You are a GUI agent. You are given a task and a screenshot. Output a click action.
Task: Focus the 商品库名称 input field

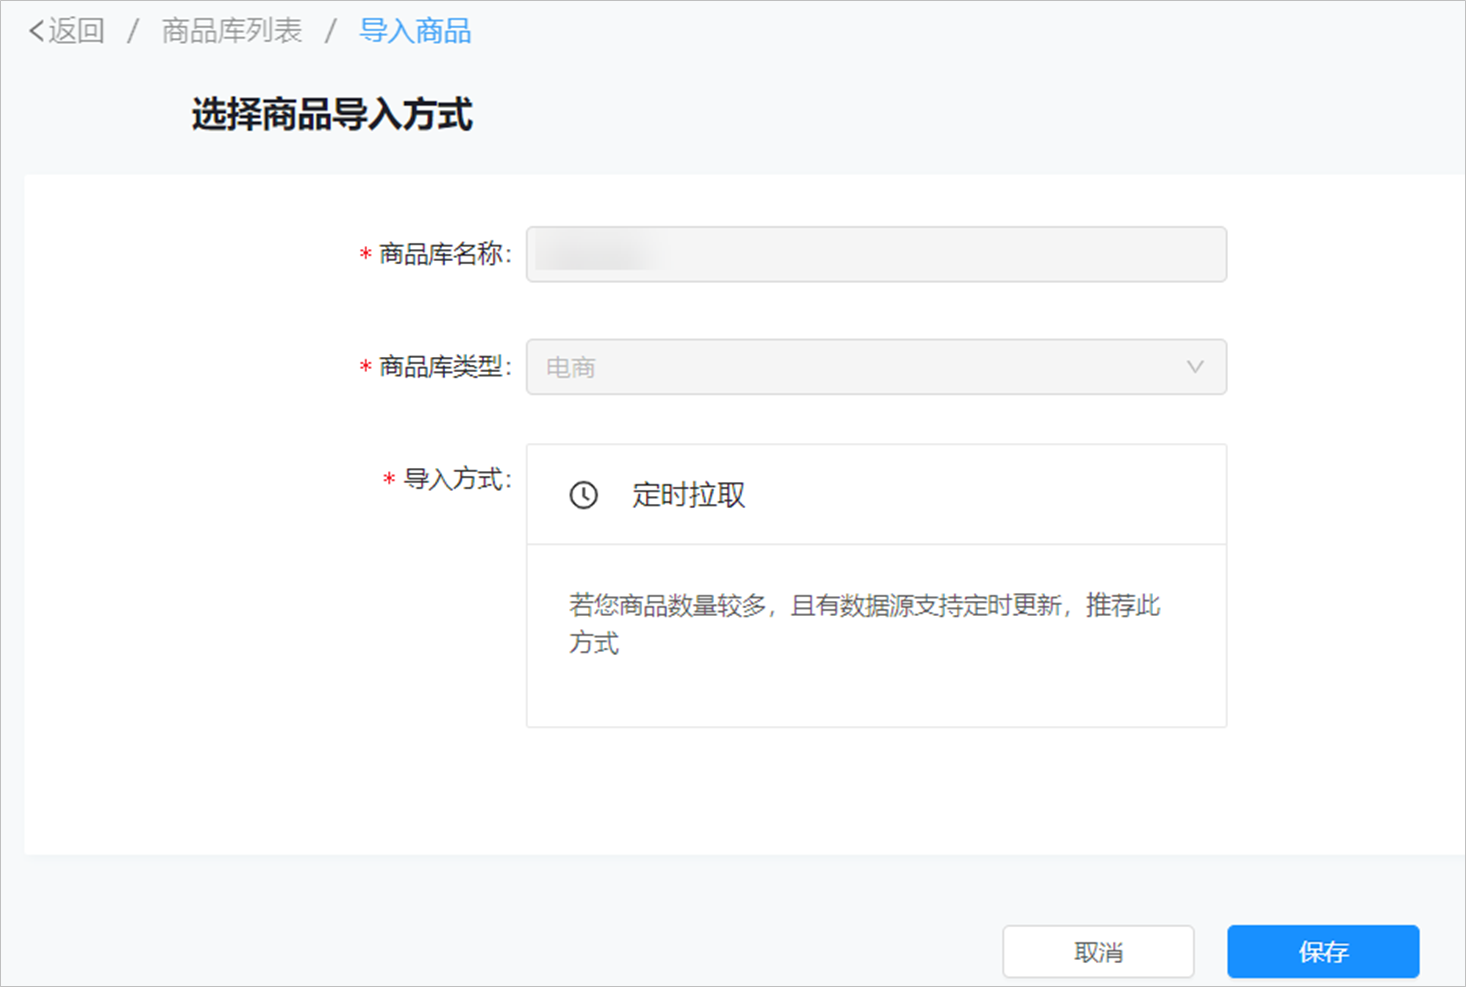pyautogui.click(x=876, y=254)
